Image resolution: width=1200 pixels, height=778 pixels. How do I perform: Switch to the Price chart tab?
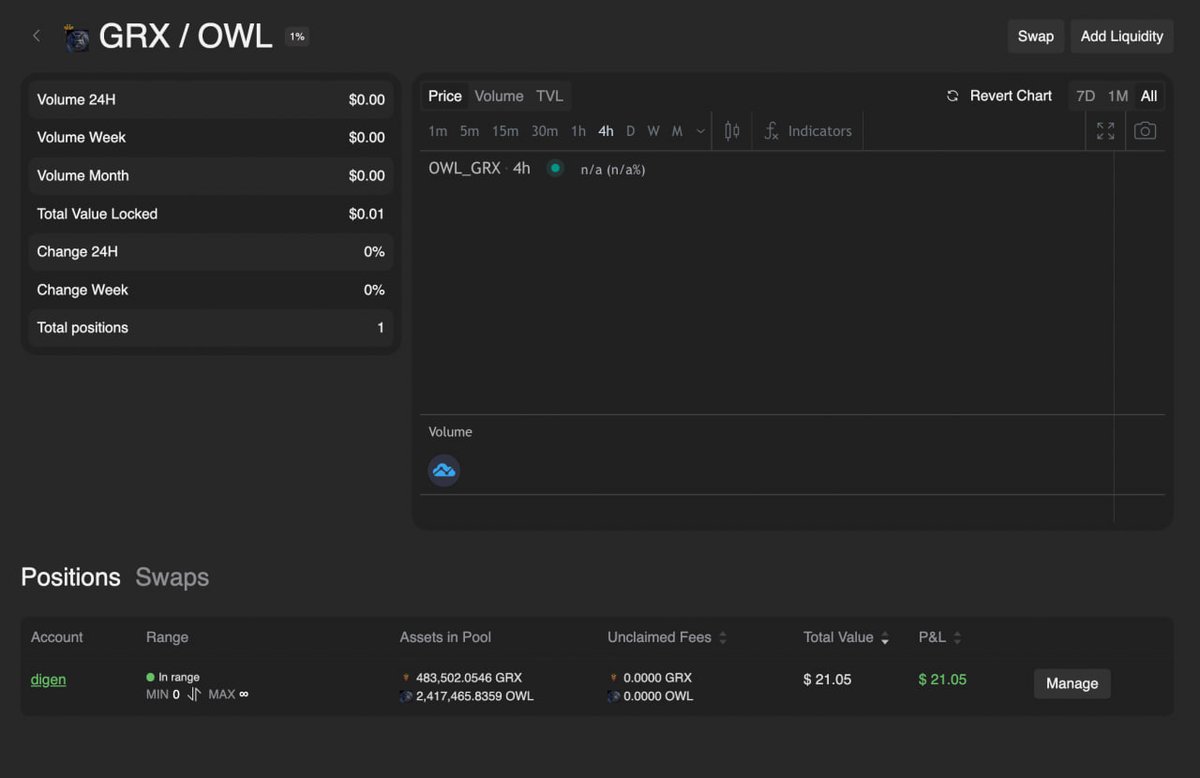445,96
